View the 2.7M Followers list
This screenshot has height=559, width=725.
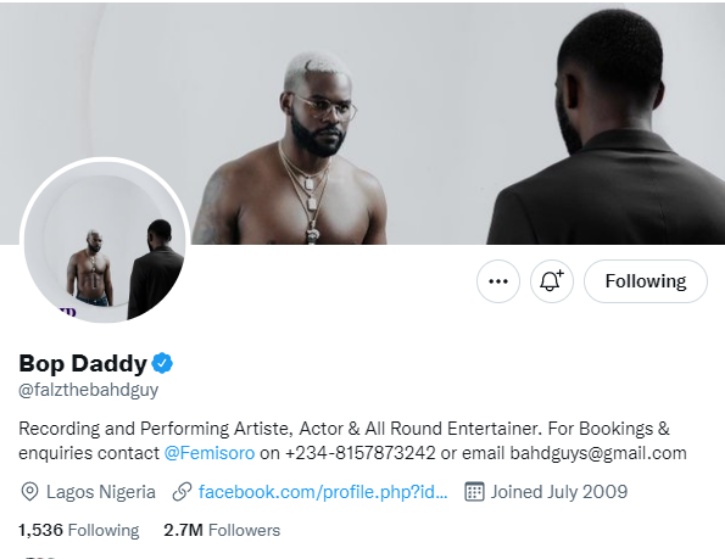[x=221, y=530]
